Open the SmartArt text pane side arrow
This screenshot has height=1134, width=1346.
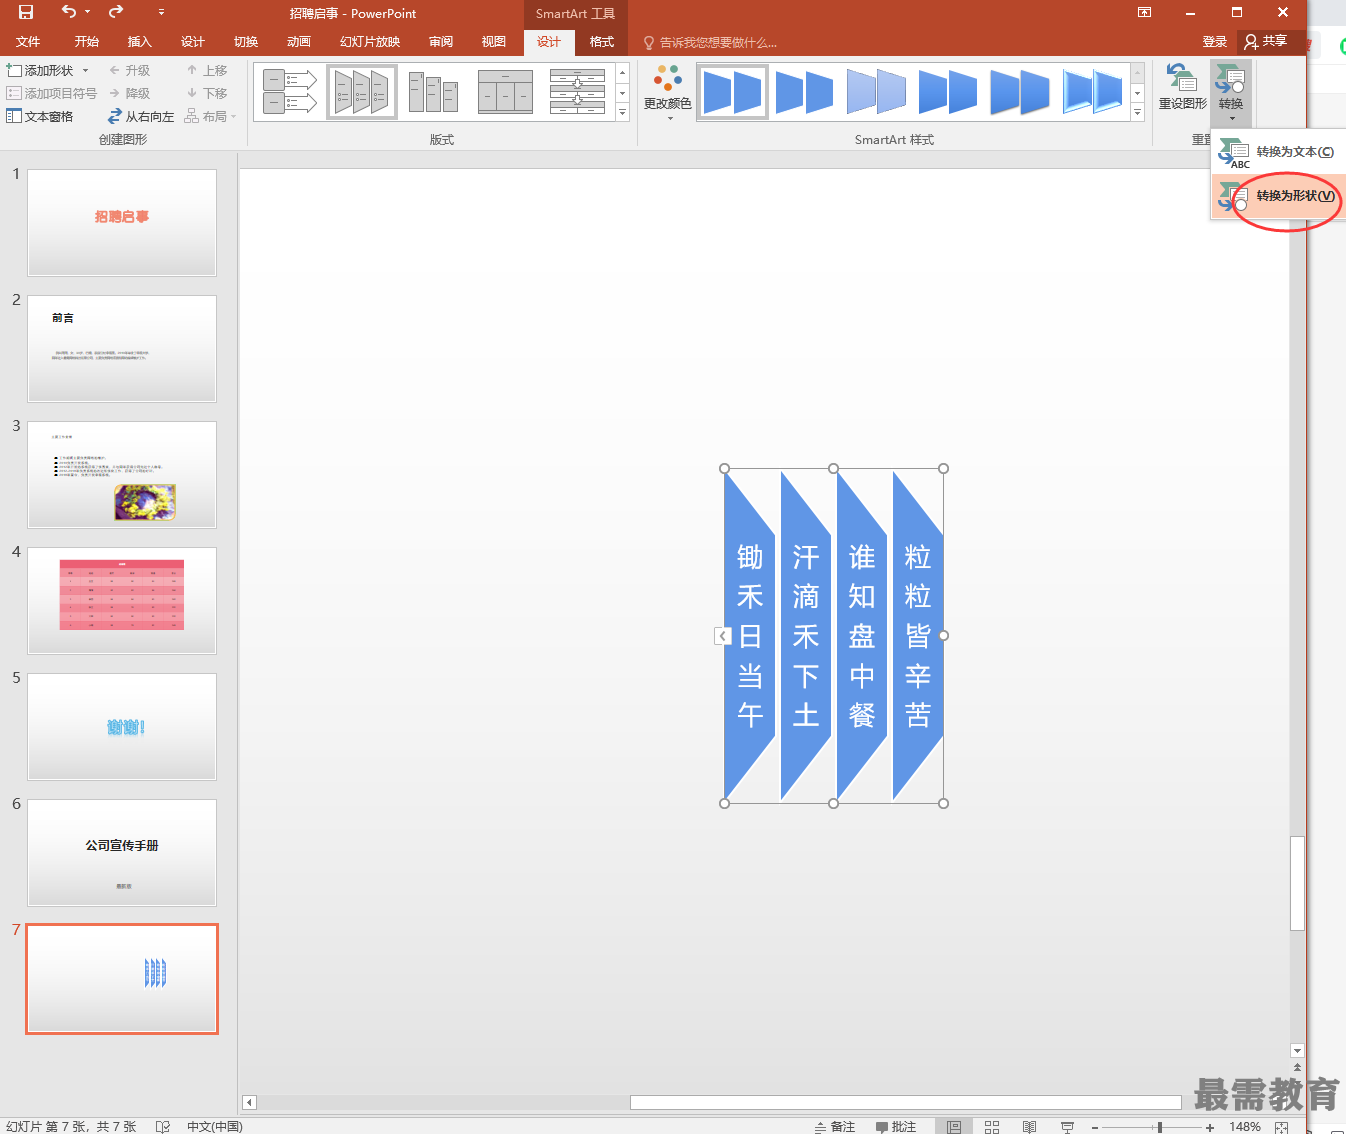click(x=723, y=636)
